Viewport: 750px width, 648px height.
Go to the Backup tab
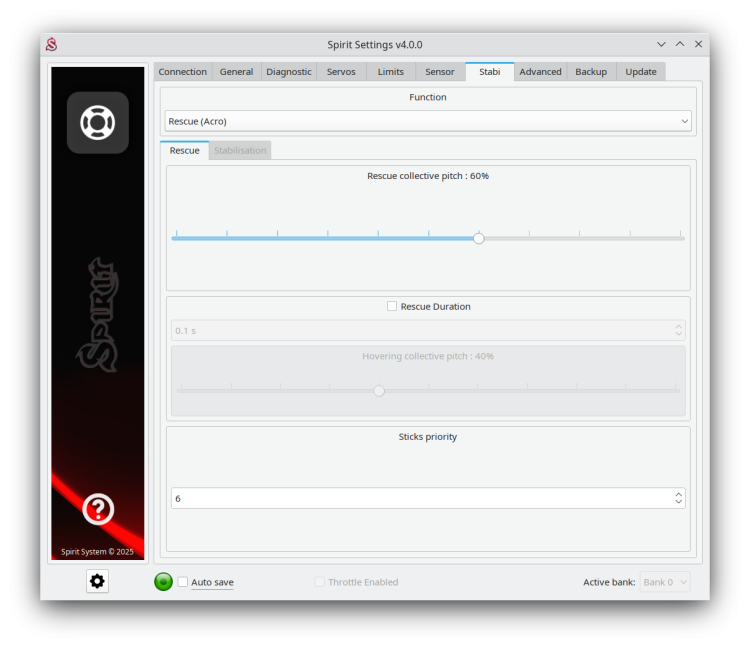(x=591, y=72)
